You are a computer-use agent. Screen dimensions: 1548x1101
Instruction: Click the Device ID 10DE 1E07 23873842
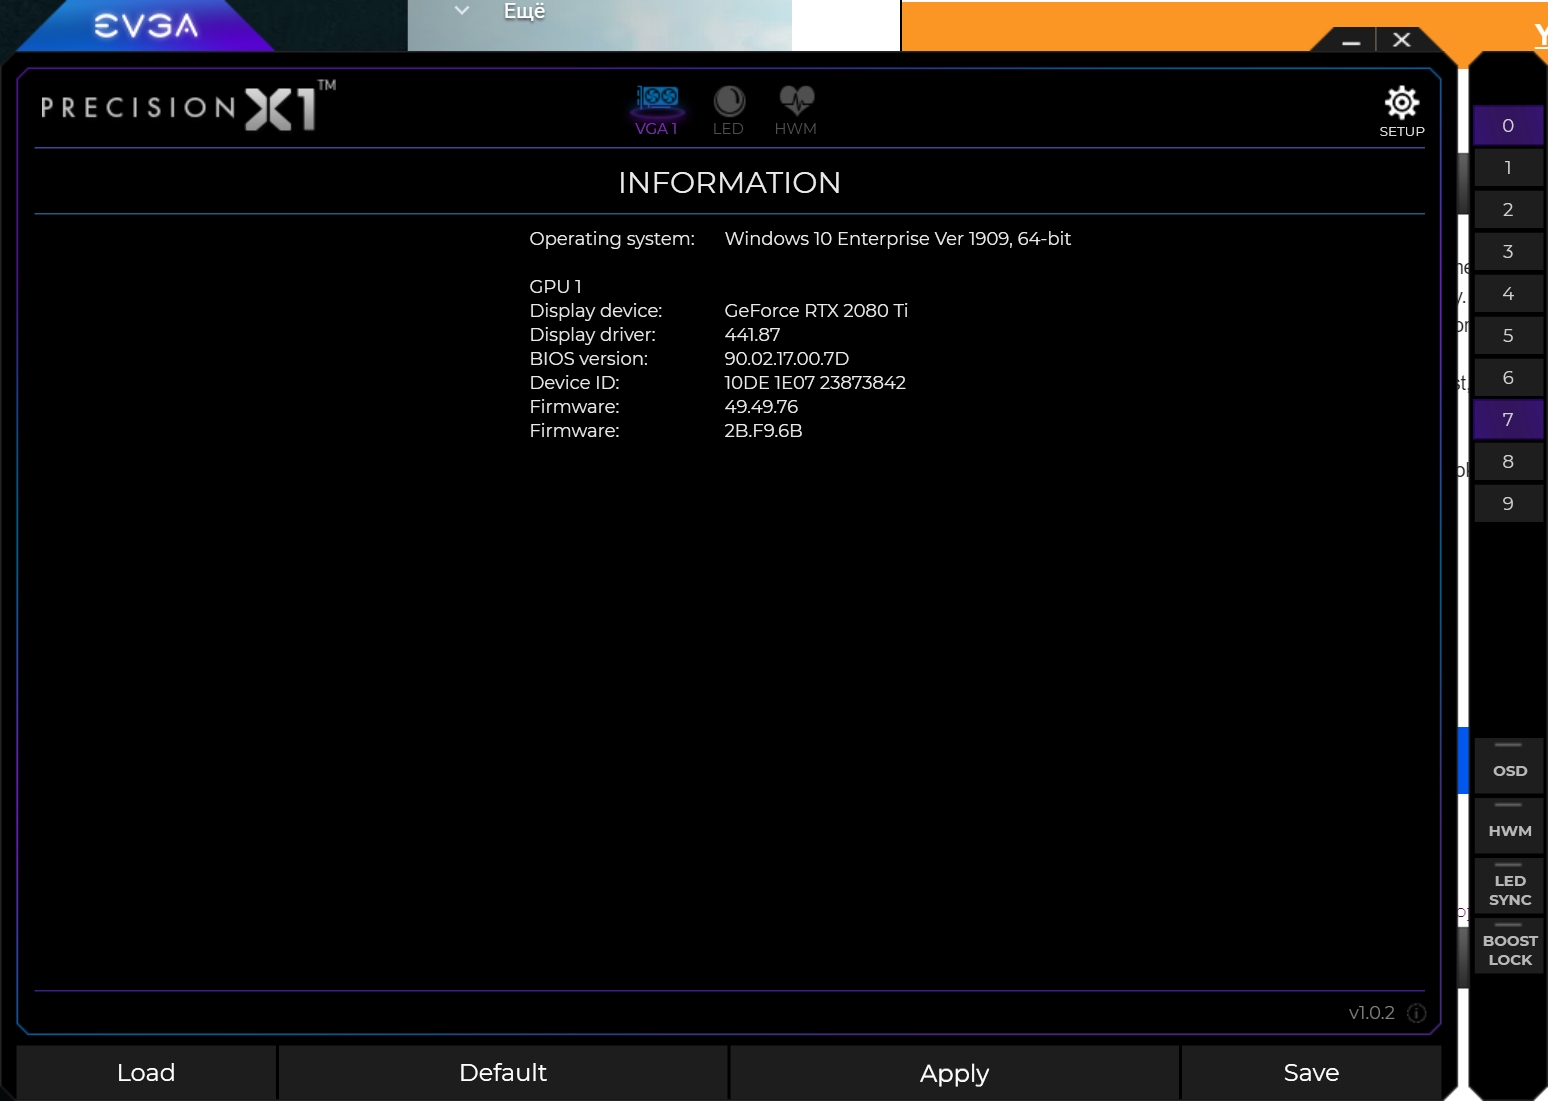click(815, 383)
